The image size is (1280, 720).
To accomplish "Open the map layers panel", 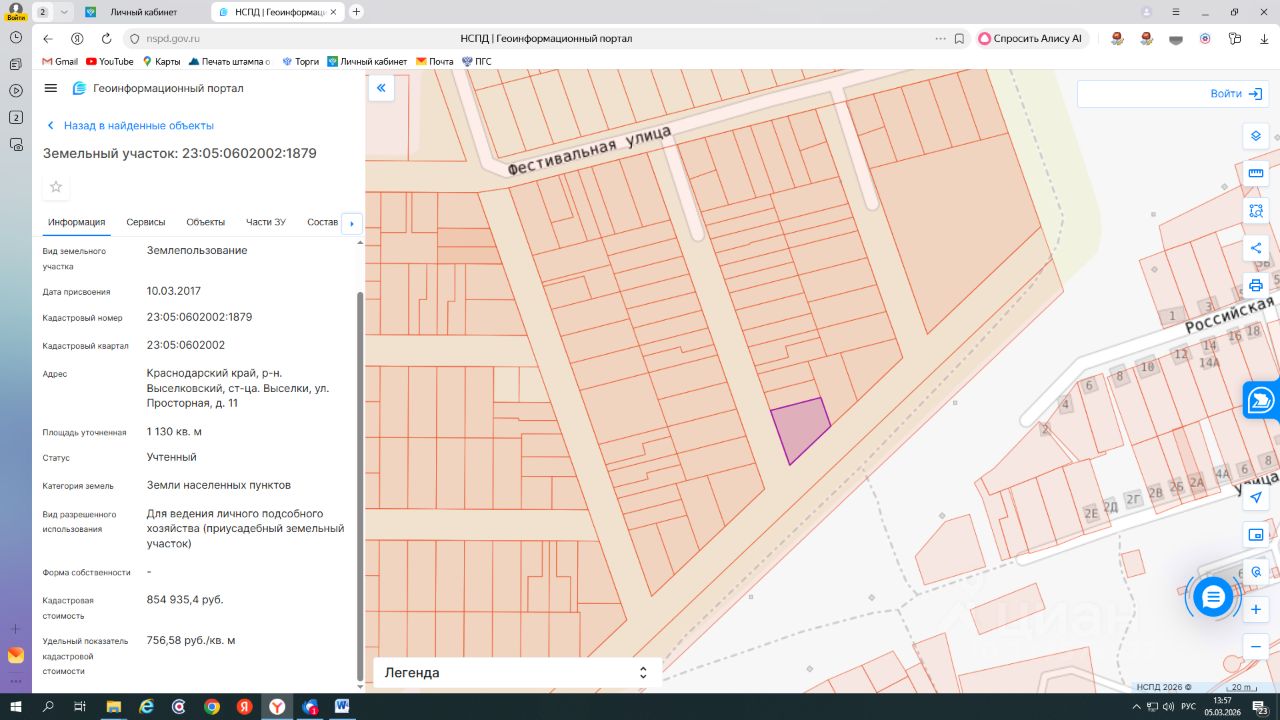I will 1256,136.
